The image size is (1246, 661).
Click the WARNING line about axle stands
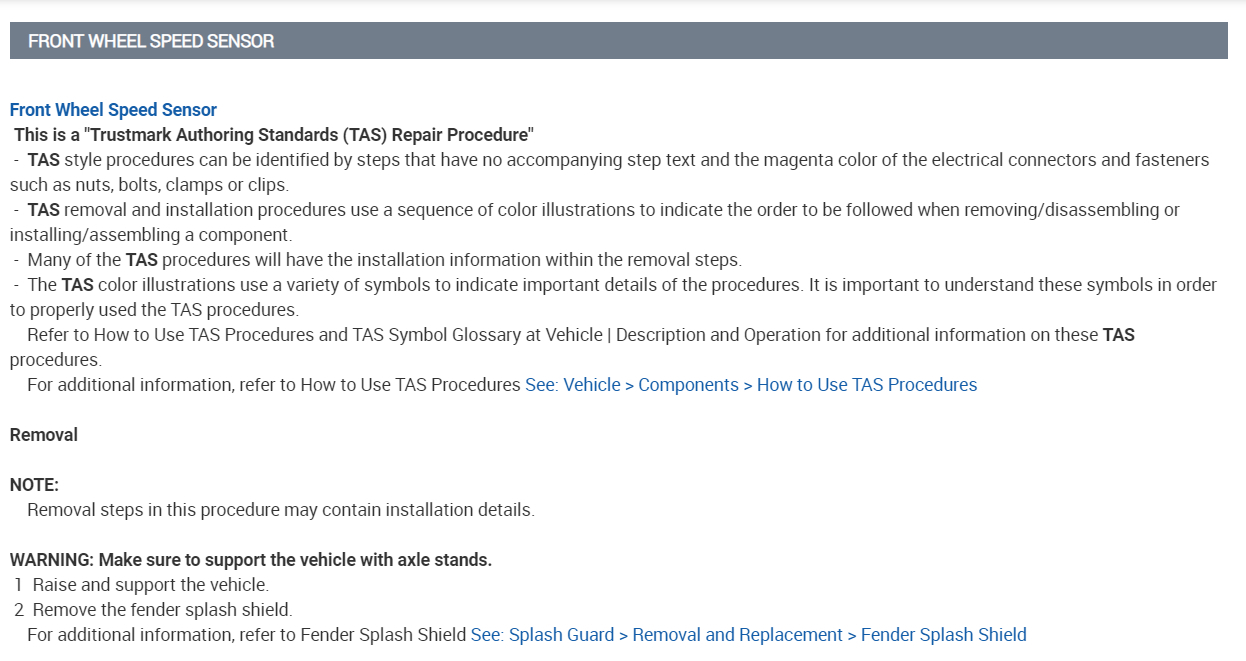click(251, 560)
